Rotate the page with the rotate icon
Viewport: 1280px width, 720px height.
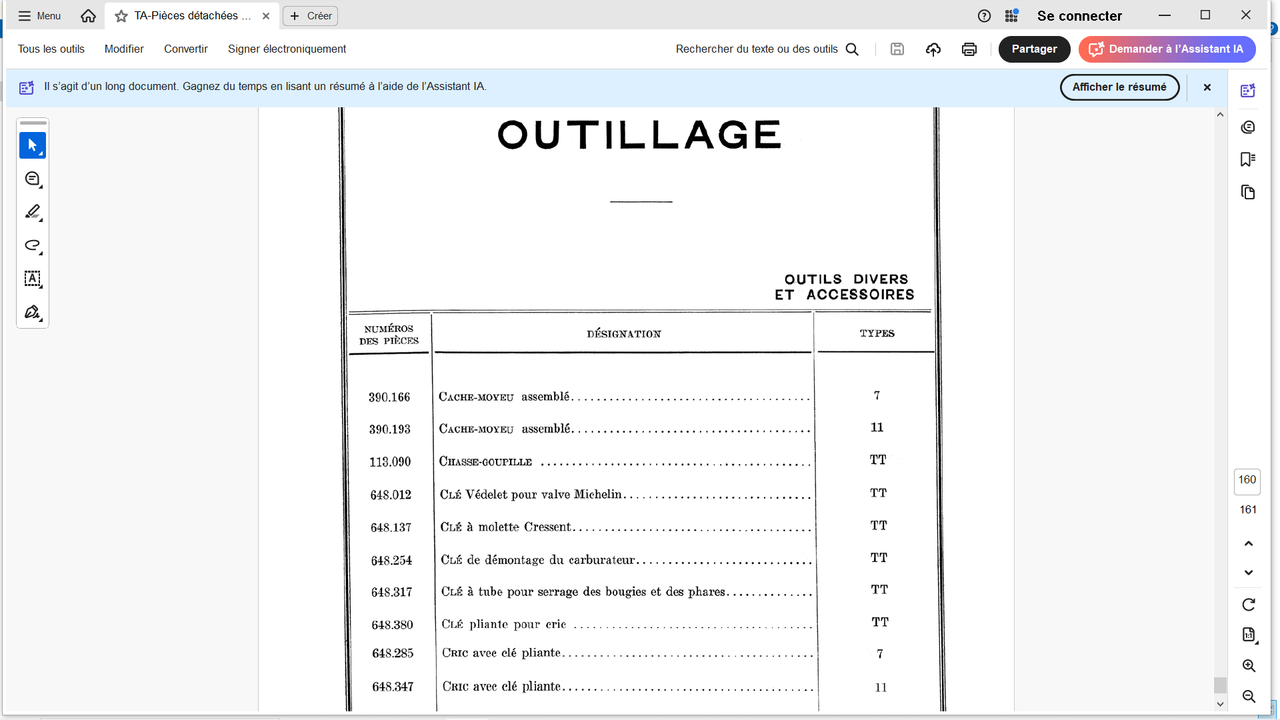[1248, 605]
